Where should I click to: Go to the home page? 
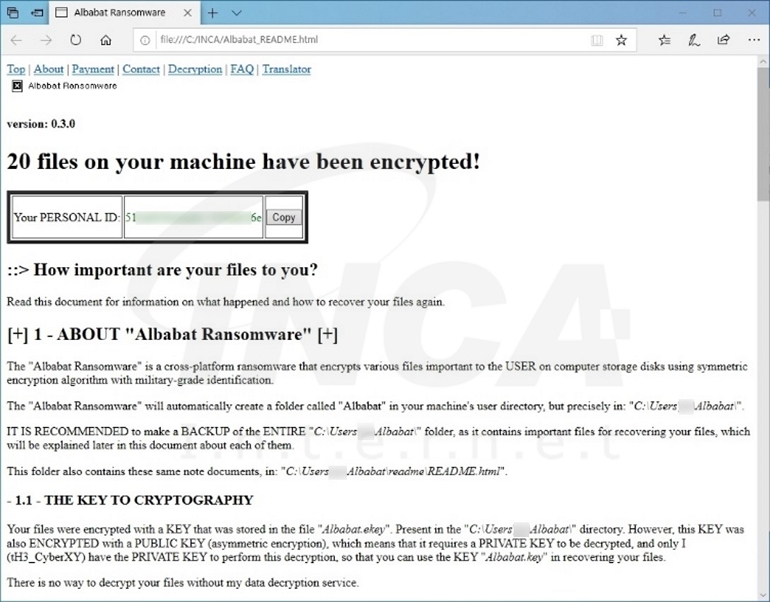click(106, 40)
